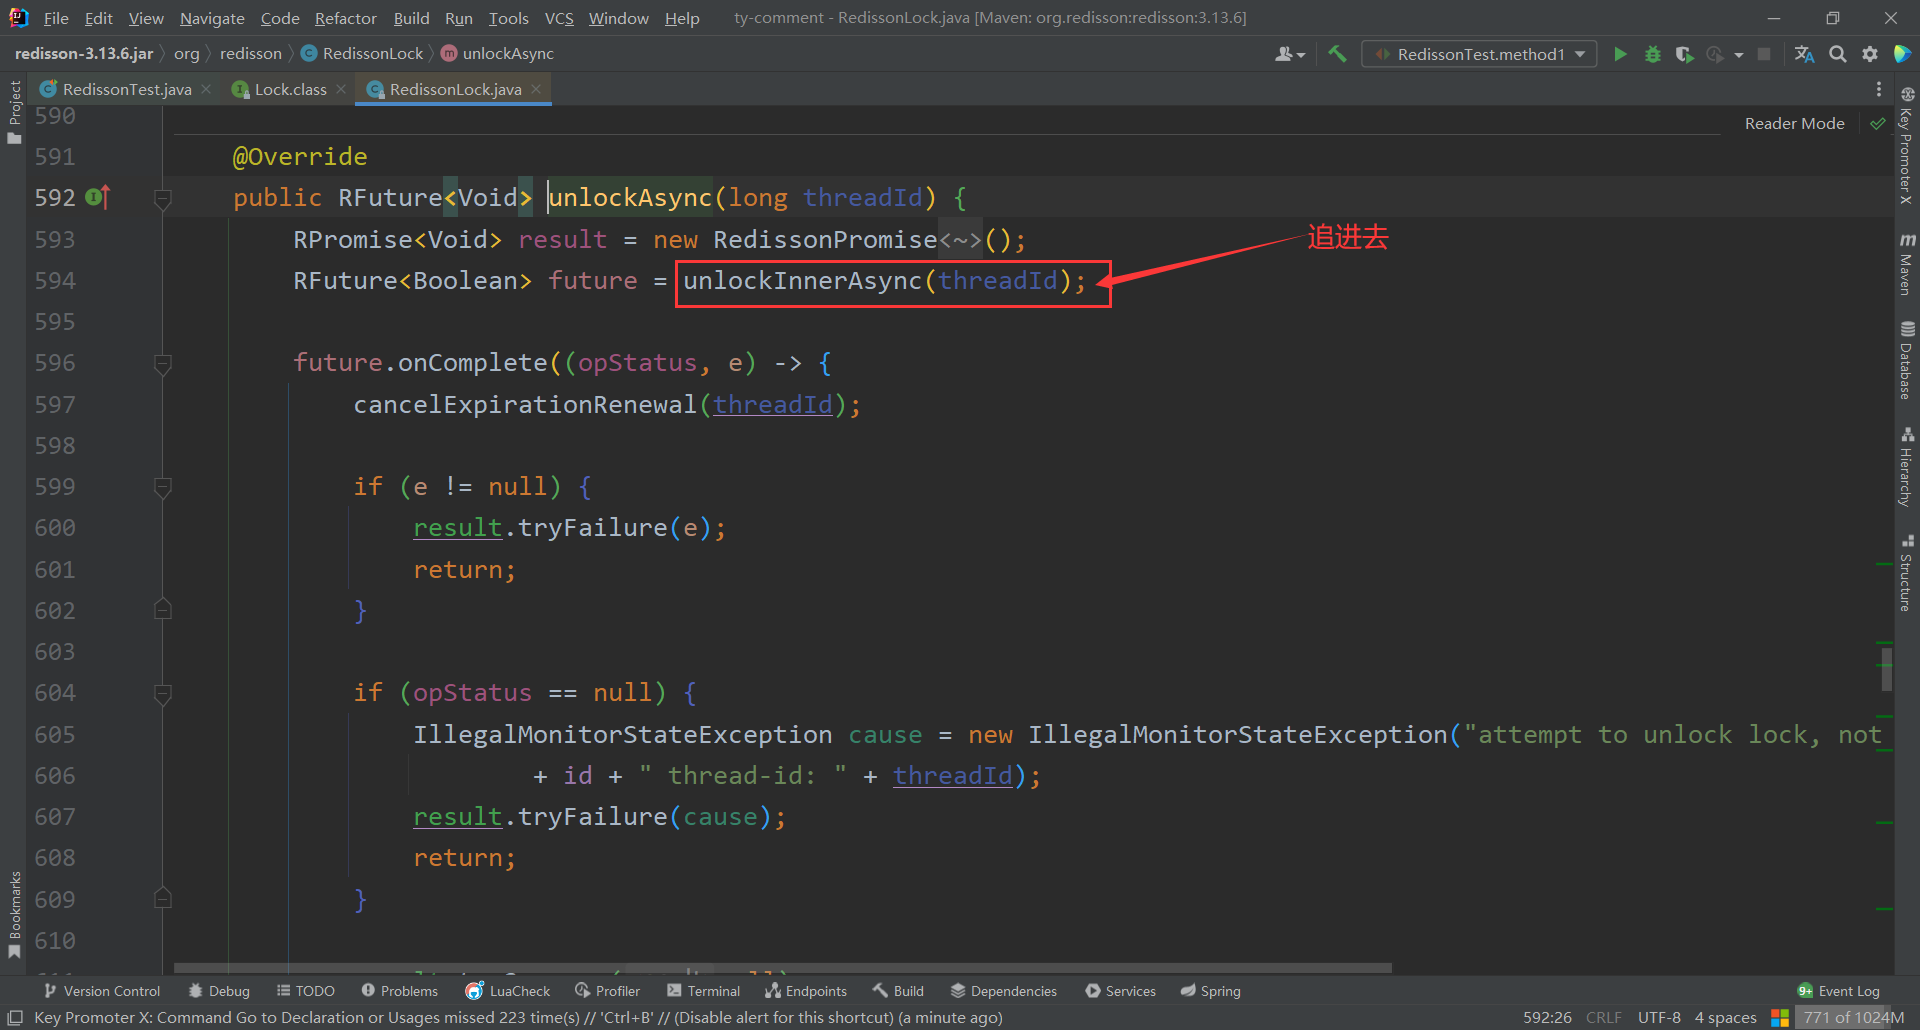This screenshot has width=1920, height=1030.
Task: Open the editor tabs three-dot menu
Action: pos(1878,89)
